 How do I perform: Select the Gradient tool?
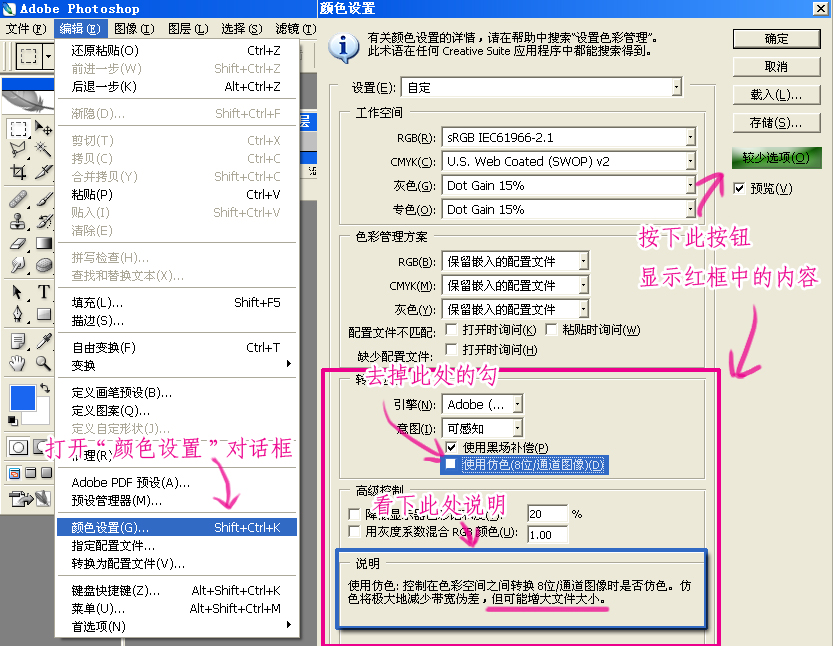[44, 243]
